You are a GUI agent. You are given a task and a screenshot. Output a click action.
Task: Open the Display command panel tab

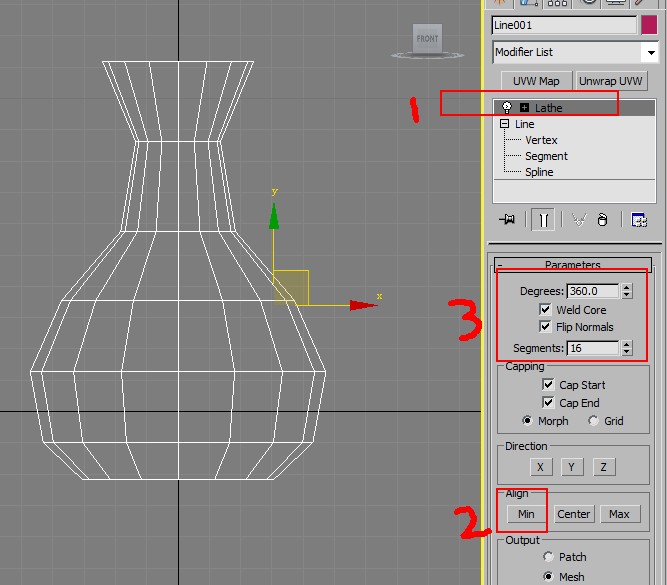615,3
